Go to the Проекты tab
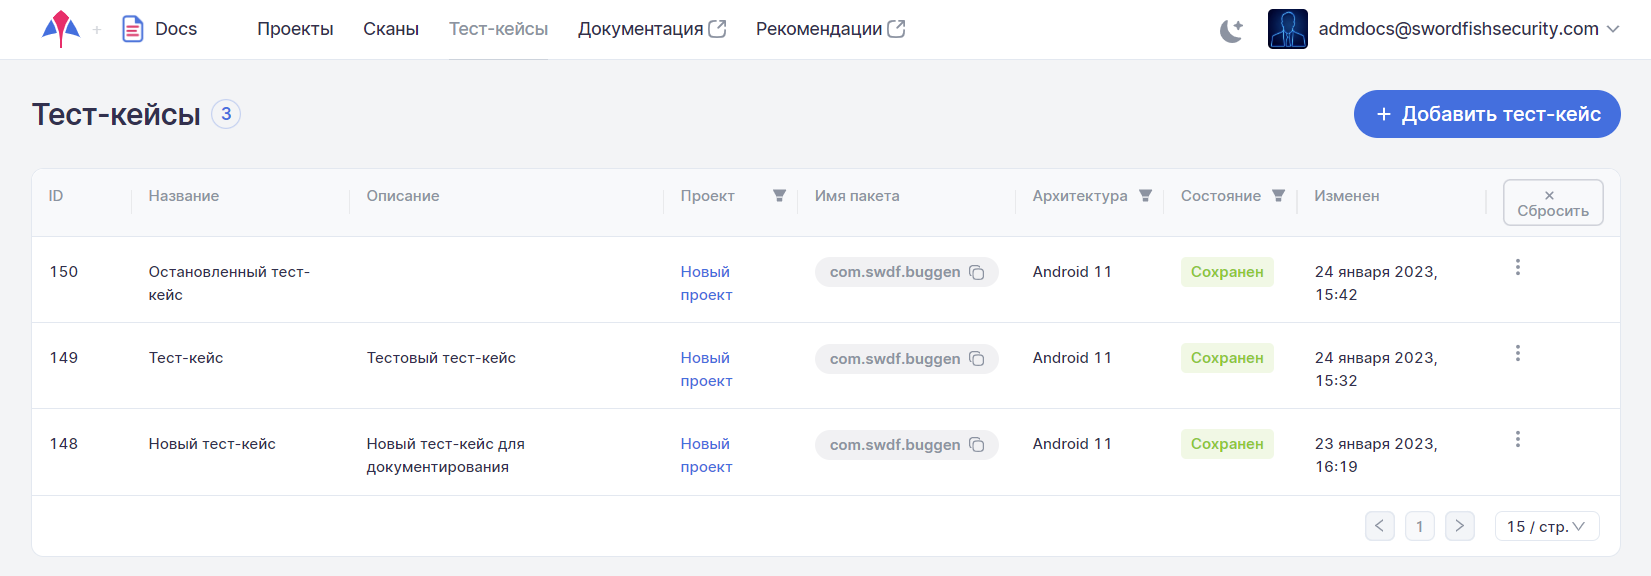Image resolution: width=1651 pixels, height=576 pixels. [295, 29]
